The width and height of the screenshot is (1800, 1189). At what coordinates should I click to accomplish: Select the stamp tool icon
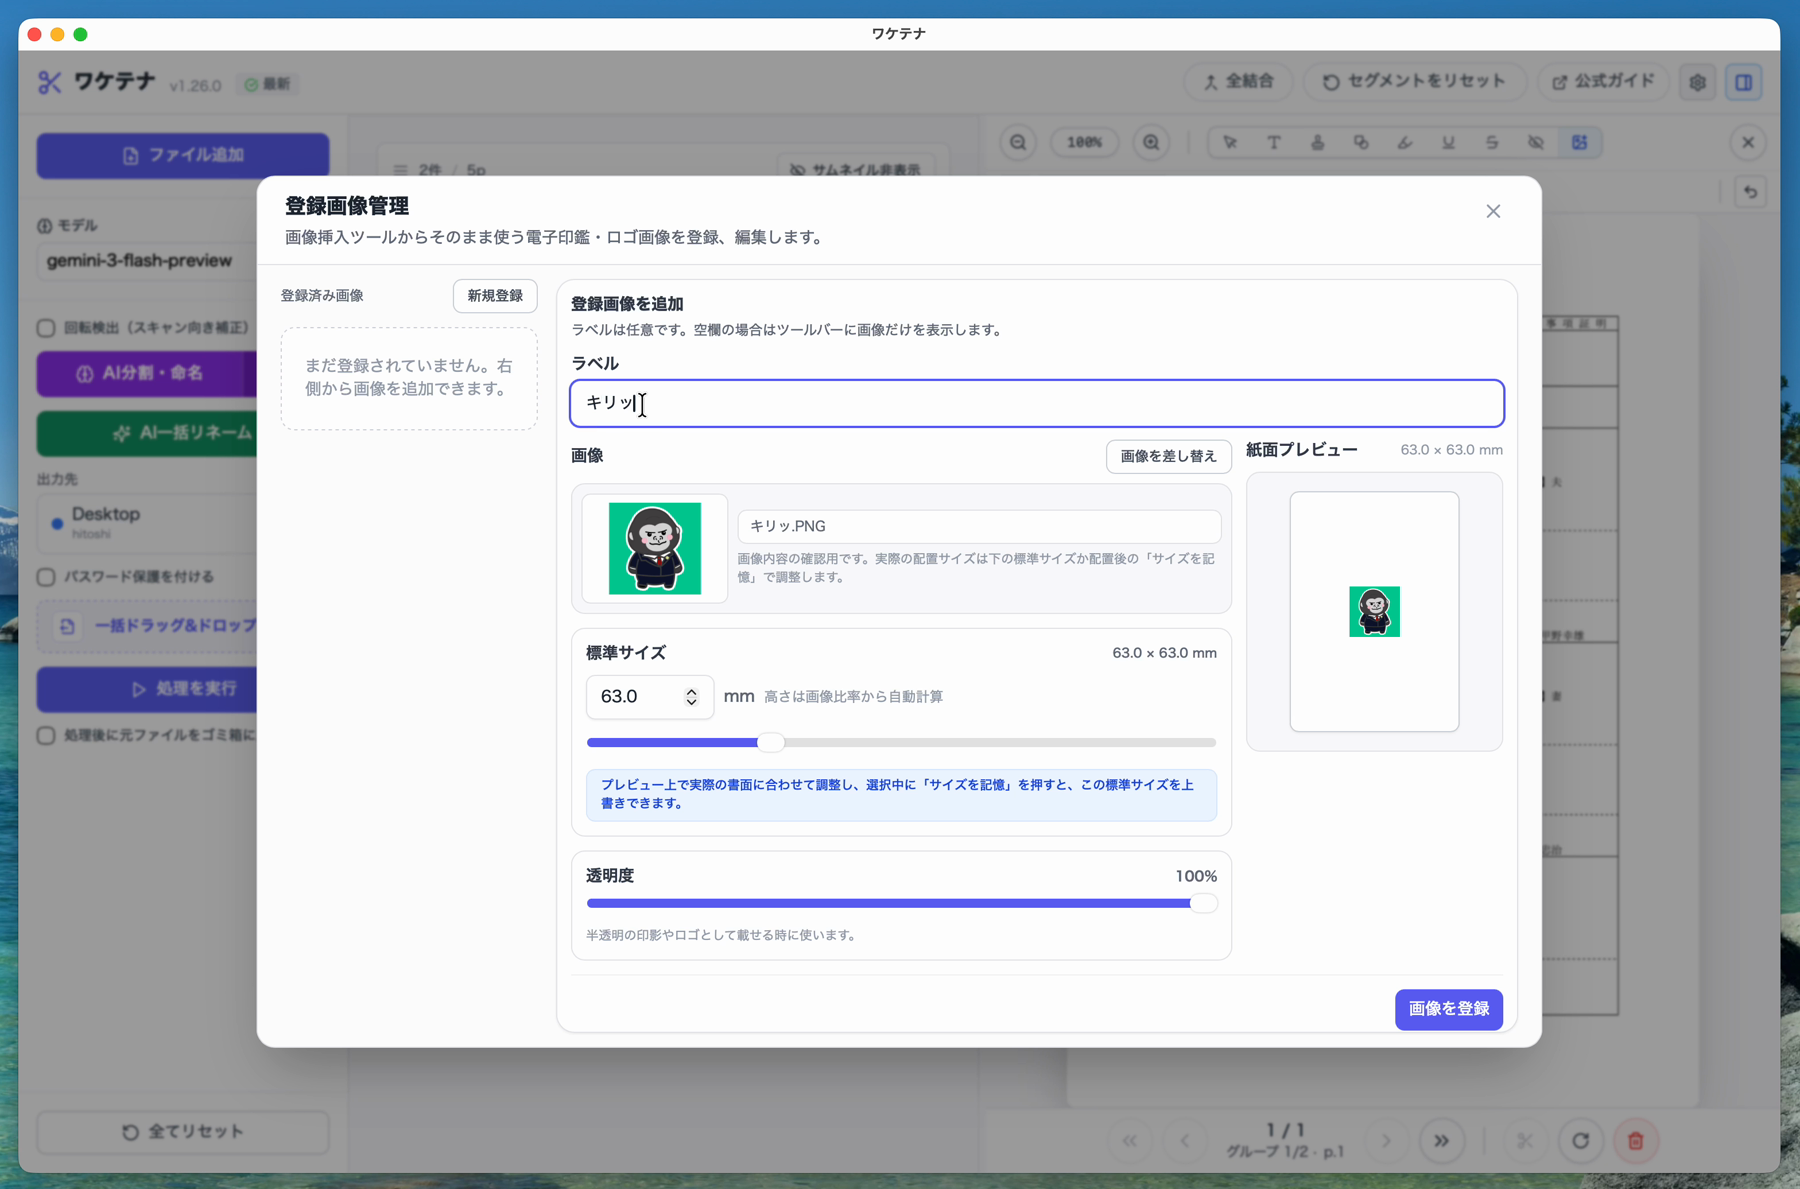point(1318,142)
